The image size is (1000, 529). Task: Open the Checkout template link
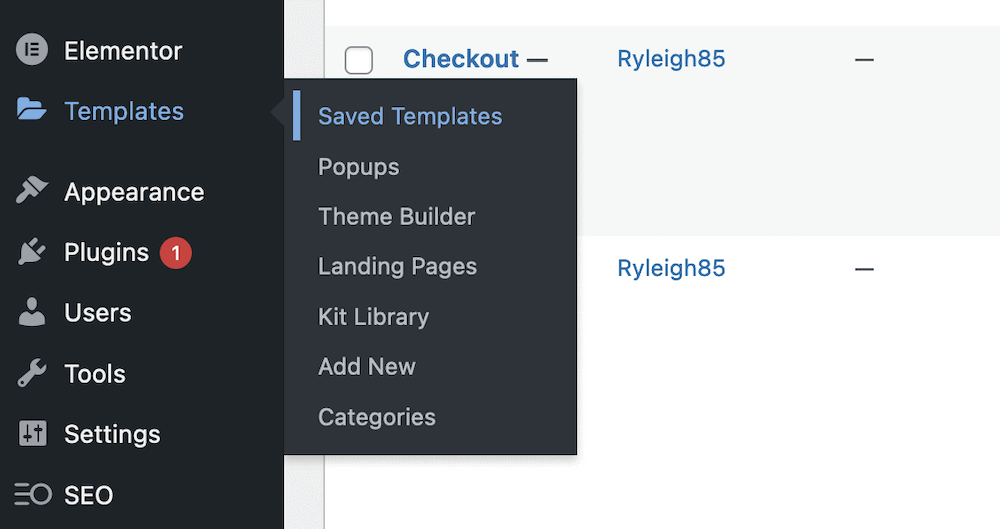pos(461,59)
